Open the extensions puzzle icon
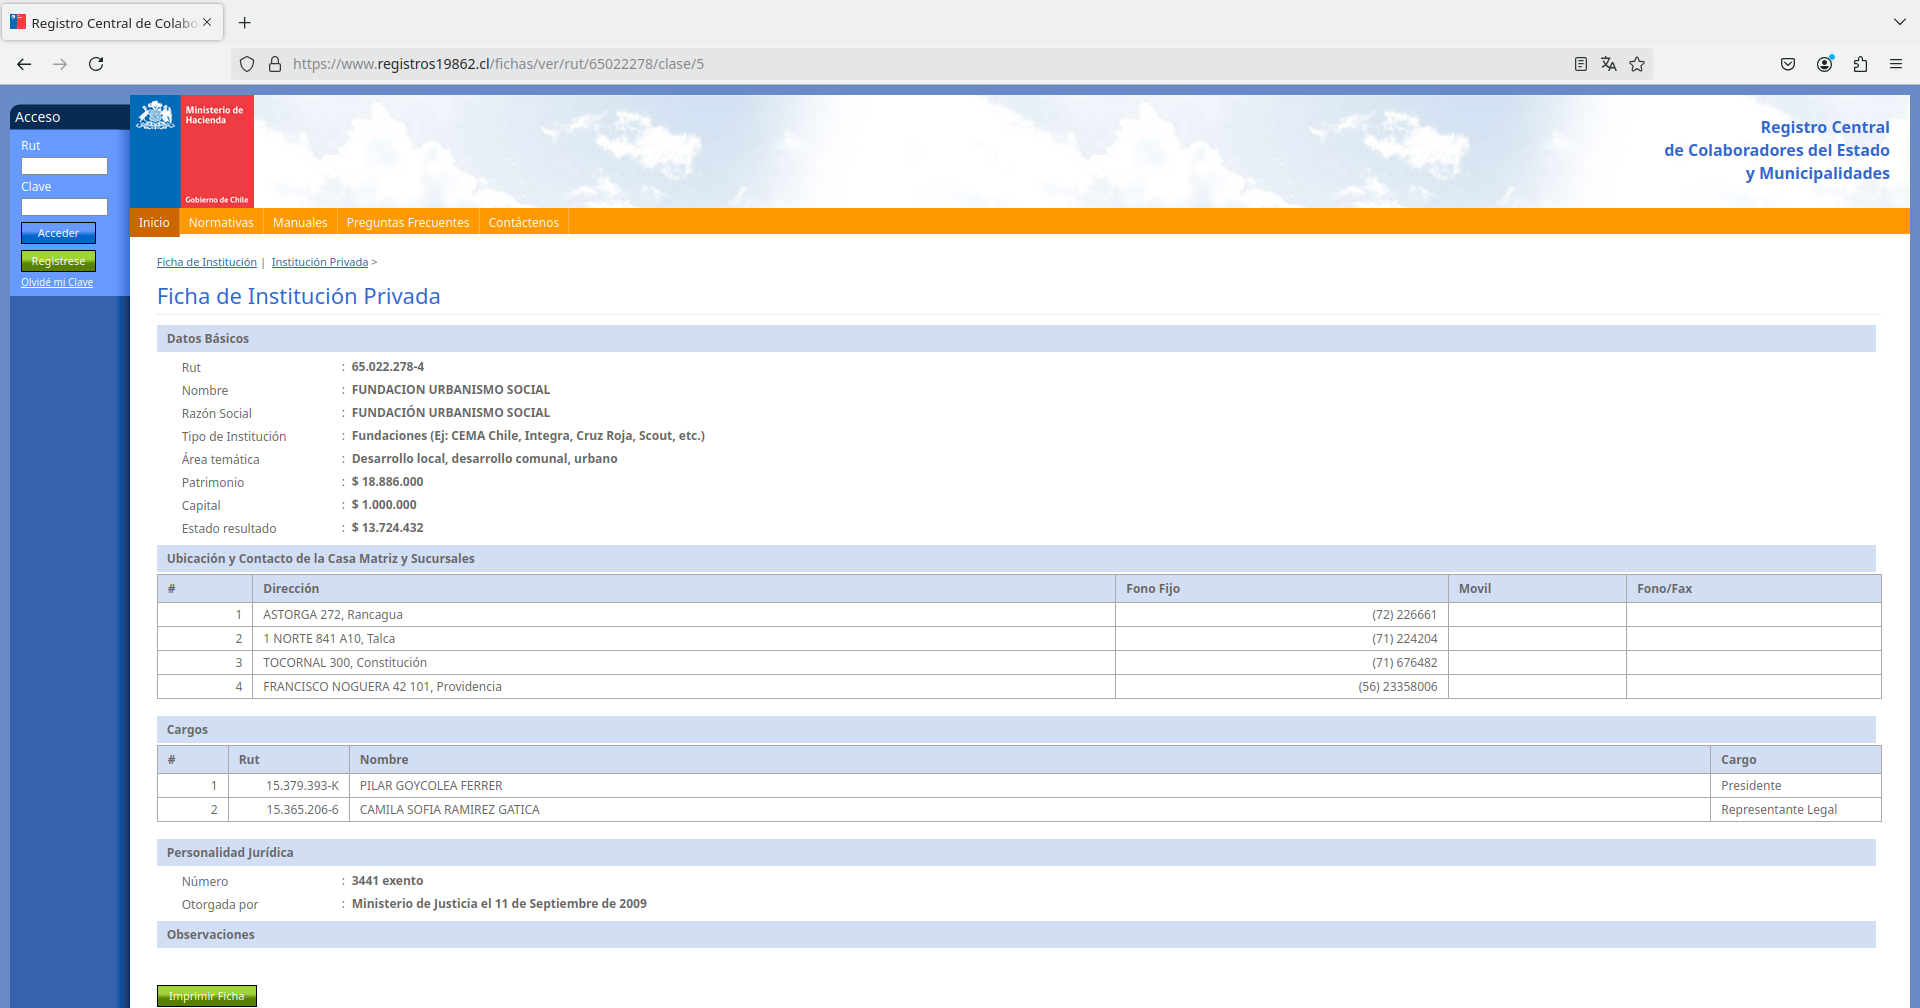Image resolution: width=1920 pixels, height=1008 pixels. (x=1860, y=64)
